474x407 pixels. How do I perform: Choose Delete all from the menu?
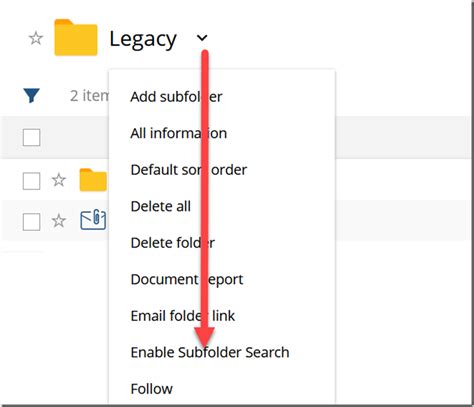pos(161,206)
